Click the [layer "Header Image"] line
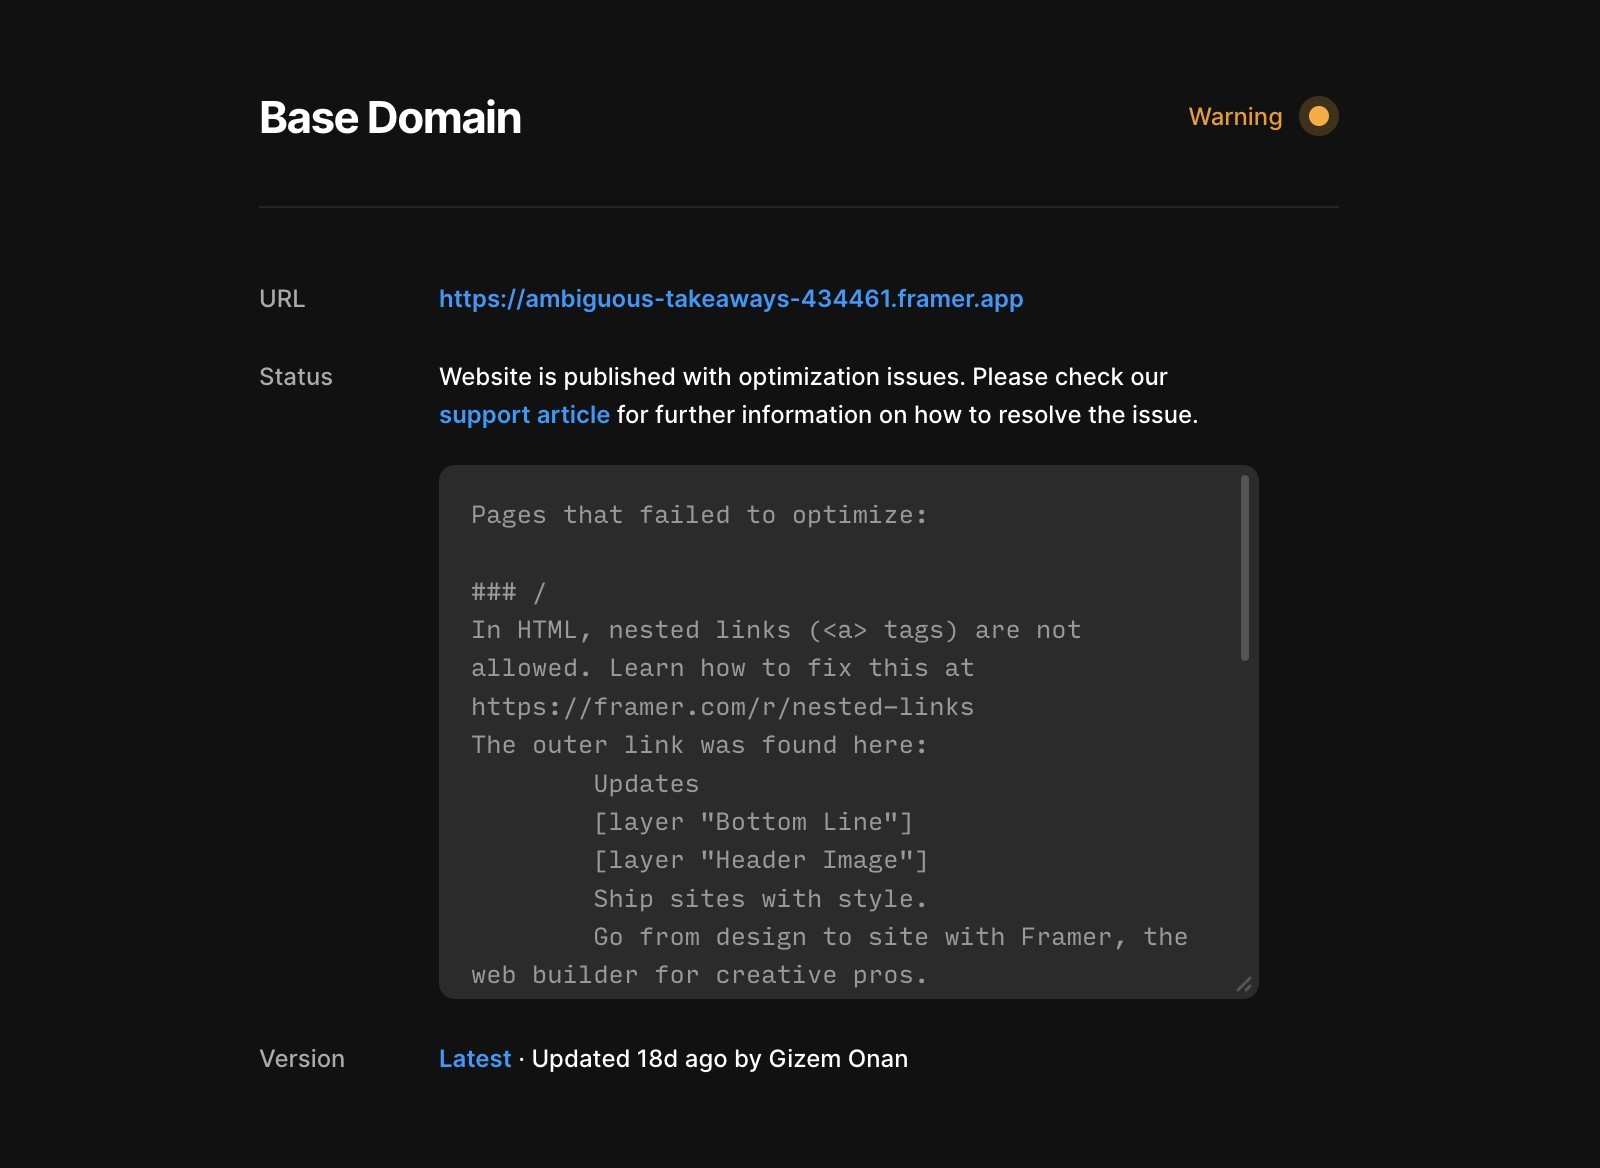 tap(761, 860)
